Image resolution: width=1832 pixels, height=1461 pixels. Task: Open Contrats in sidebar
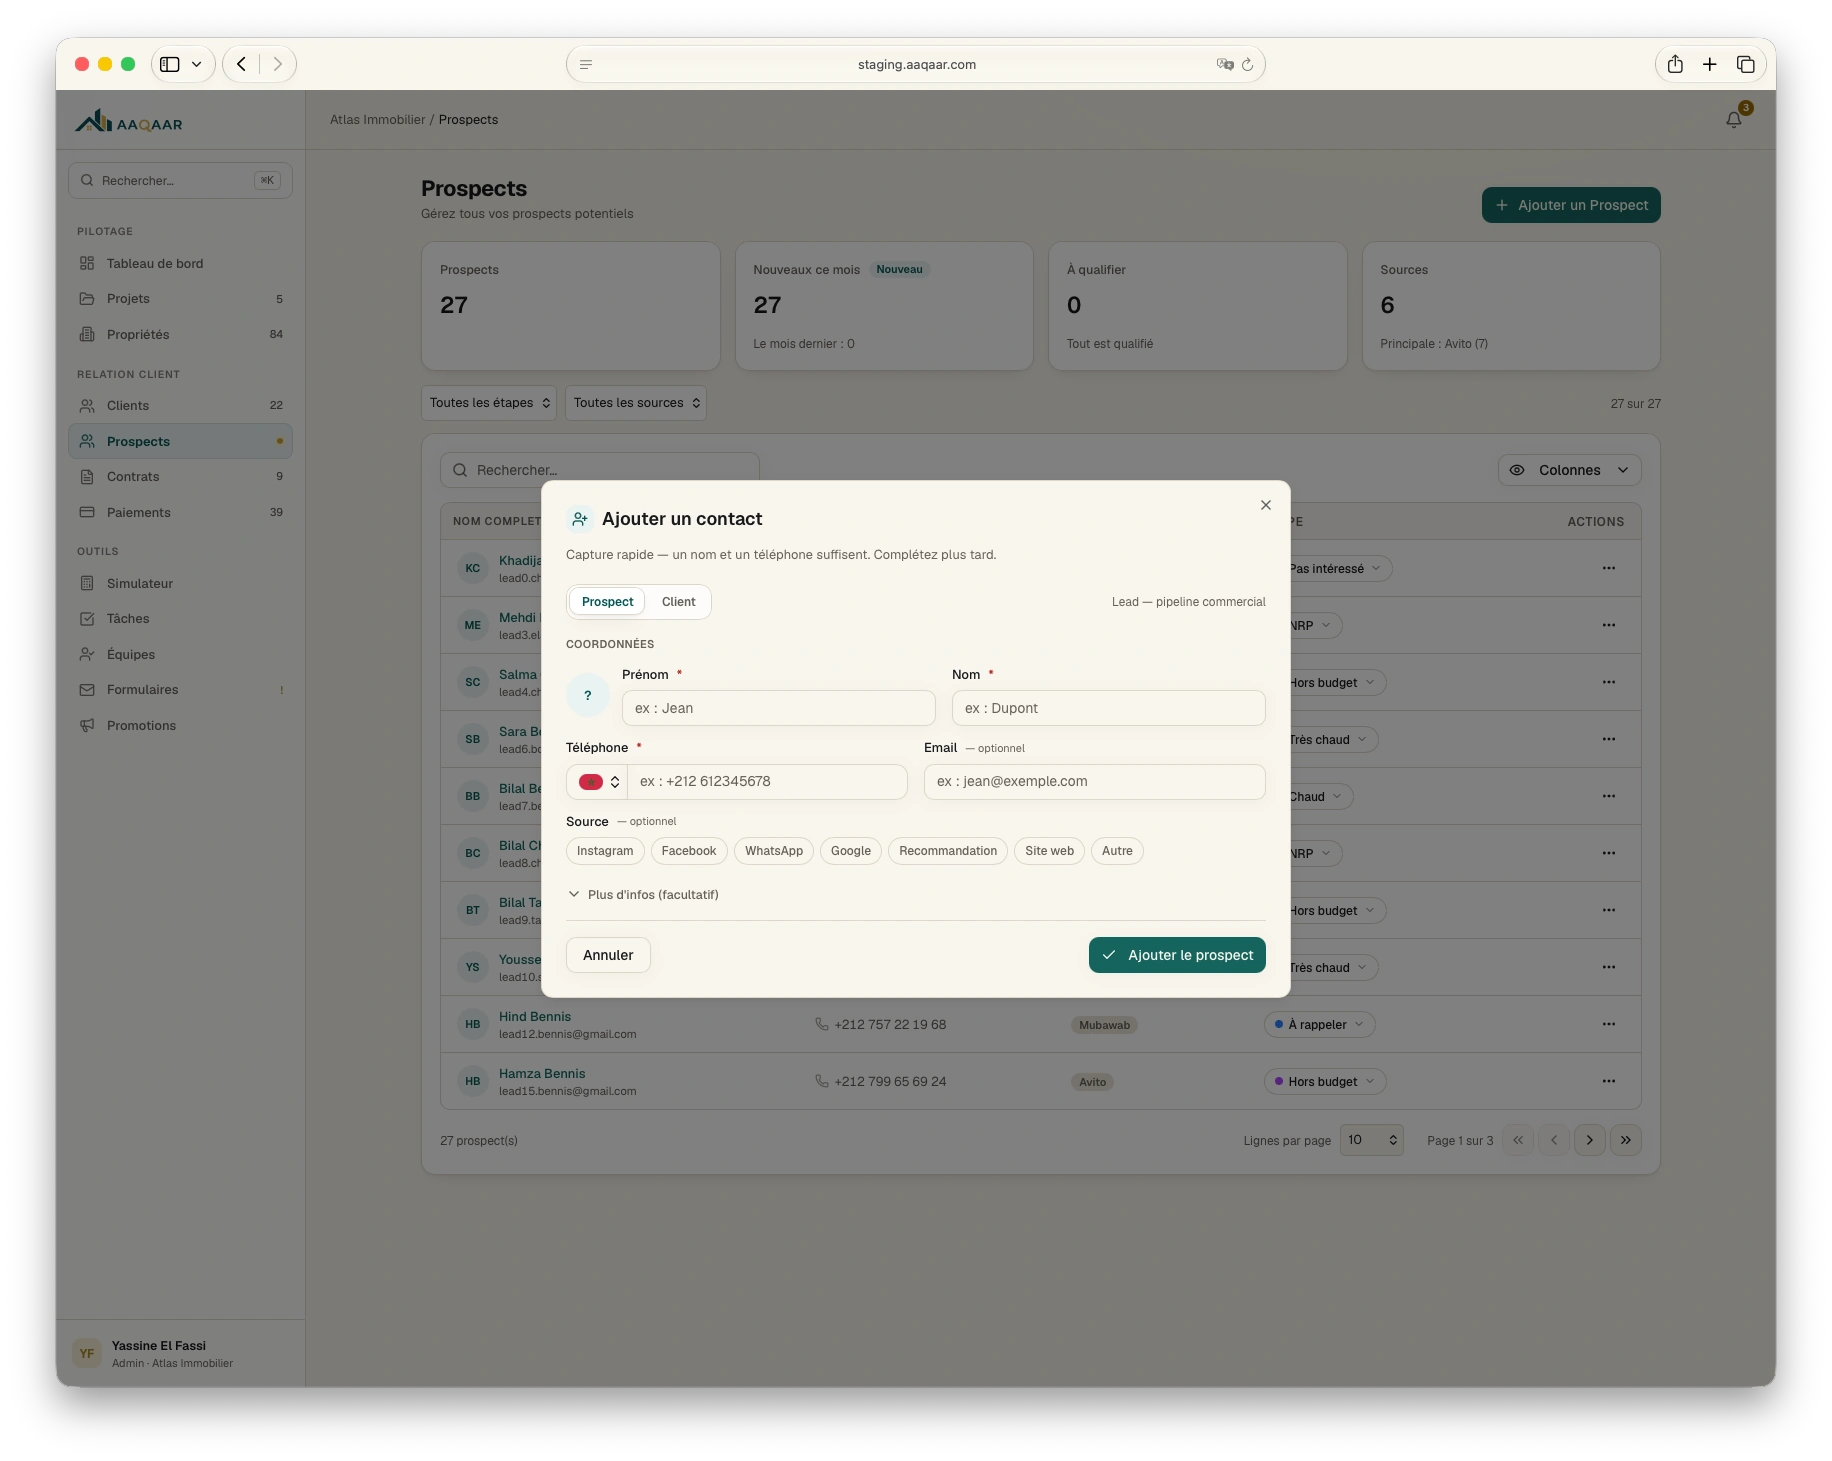click(x=180, y=477)
